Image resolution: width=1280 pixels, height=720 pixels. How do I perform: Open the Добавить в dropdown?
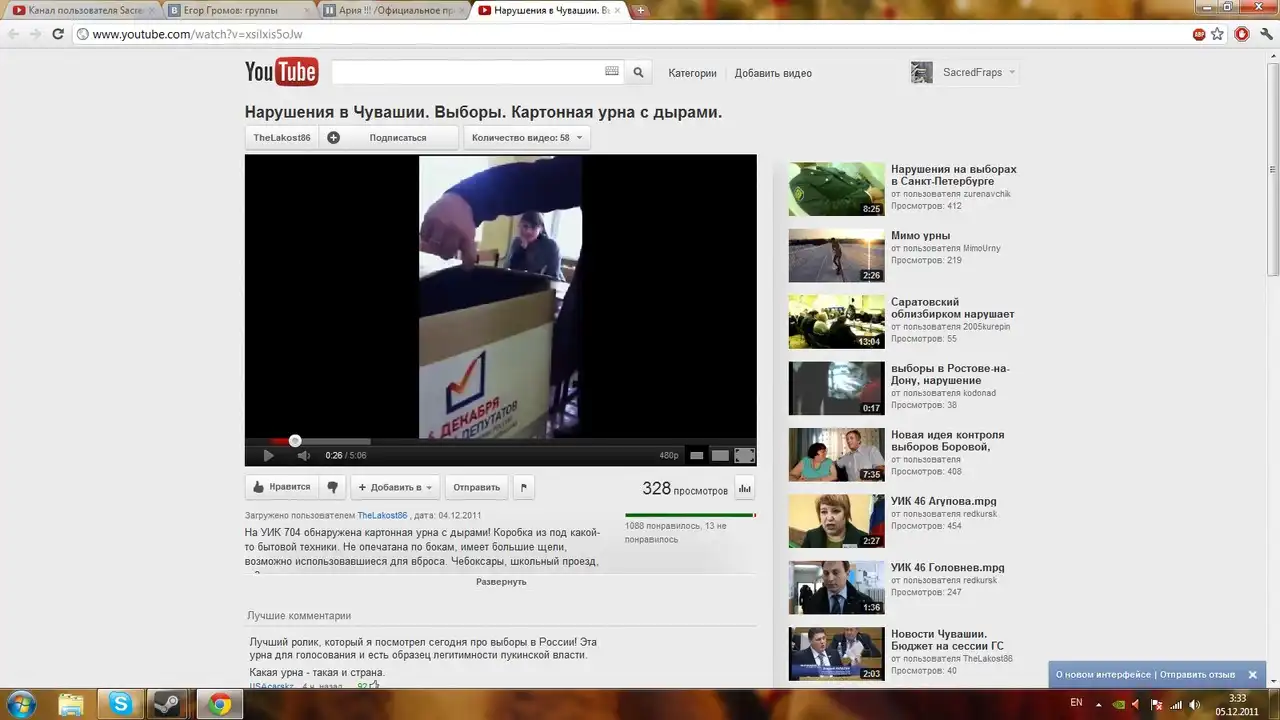pyautogui.click(x=396, y=487)
